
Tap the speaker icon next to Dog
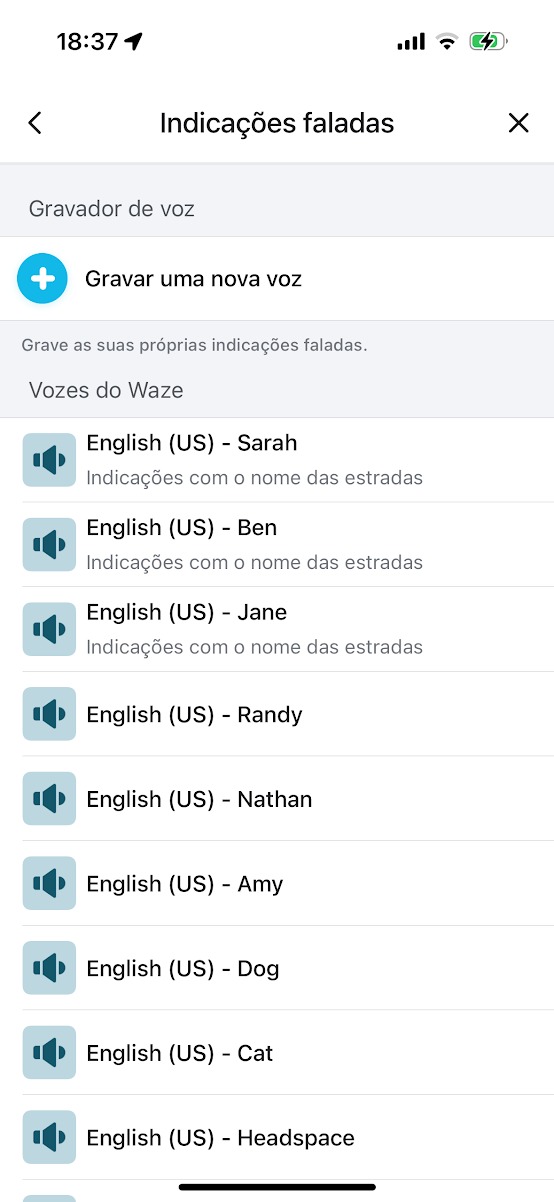tap(49, 968)
